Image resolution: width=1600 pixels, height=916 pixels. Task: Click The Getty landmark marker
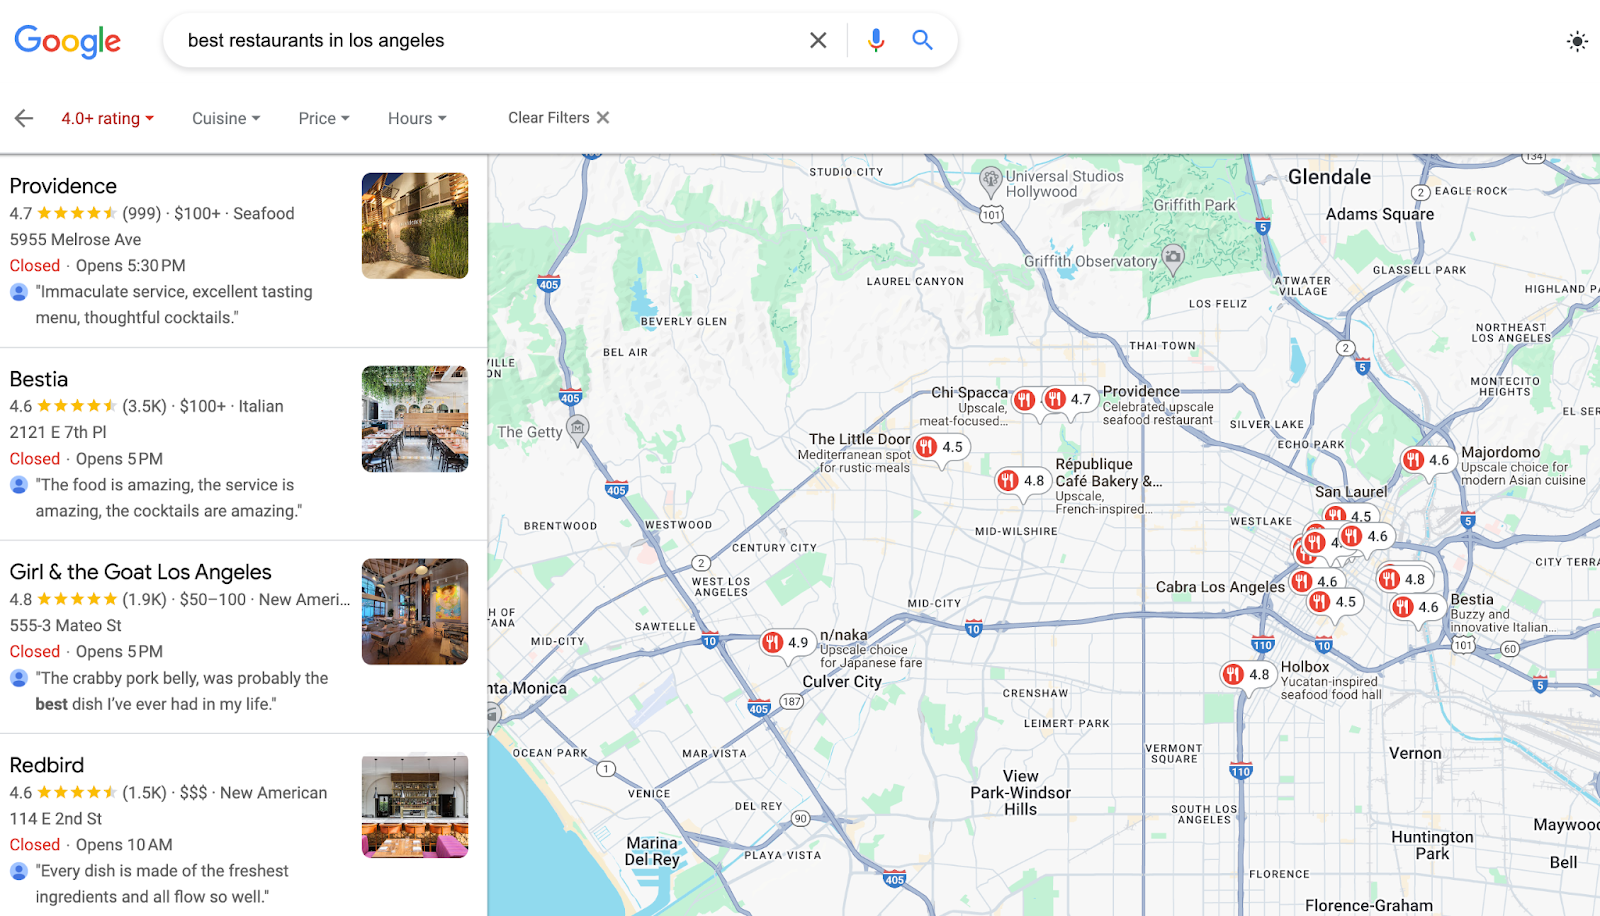click(x=578, y=429)
